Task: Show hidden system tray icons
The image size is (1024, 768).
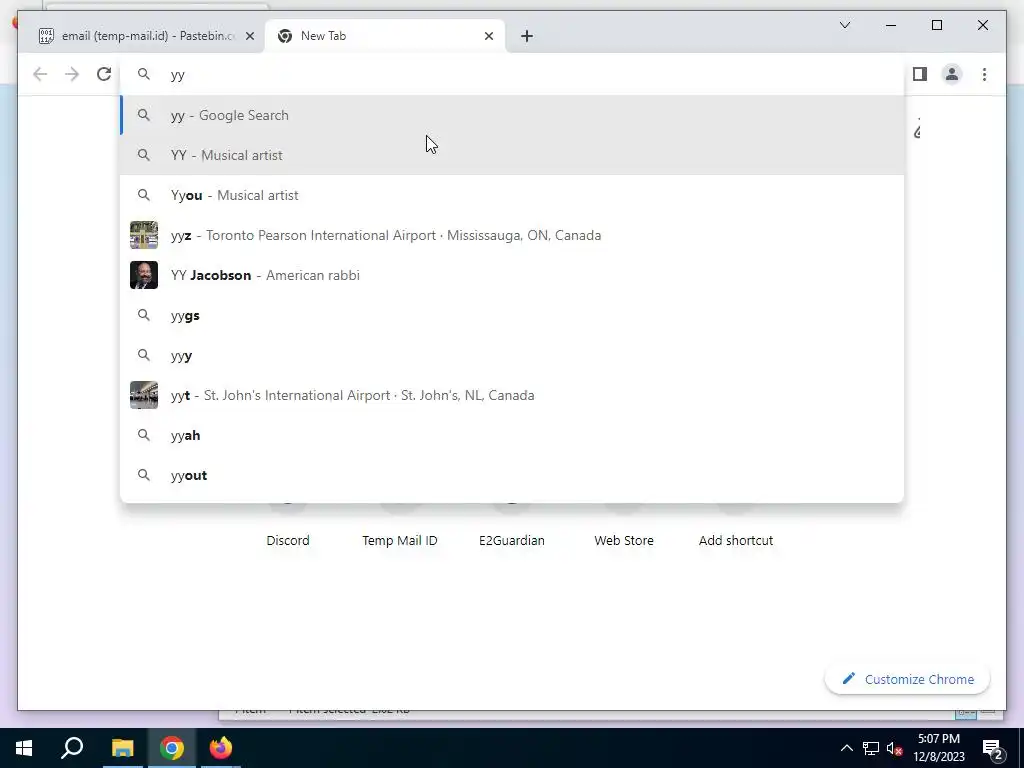Action: pos(846,748)
